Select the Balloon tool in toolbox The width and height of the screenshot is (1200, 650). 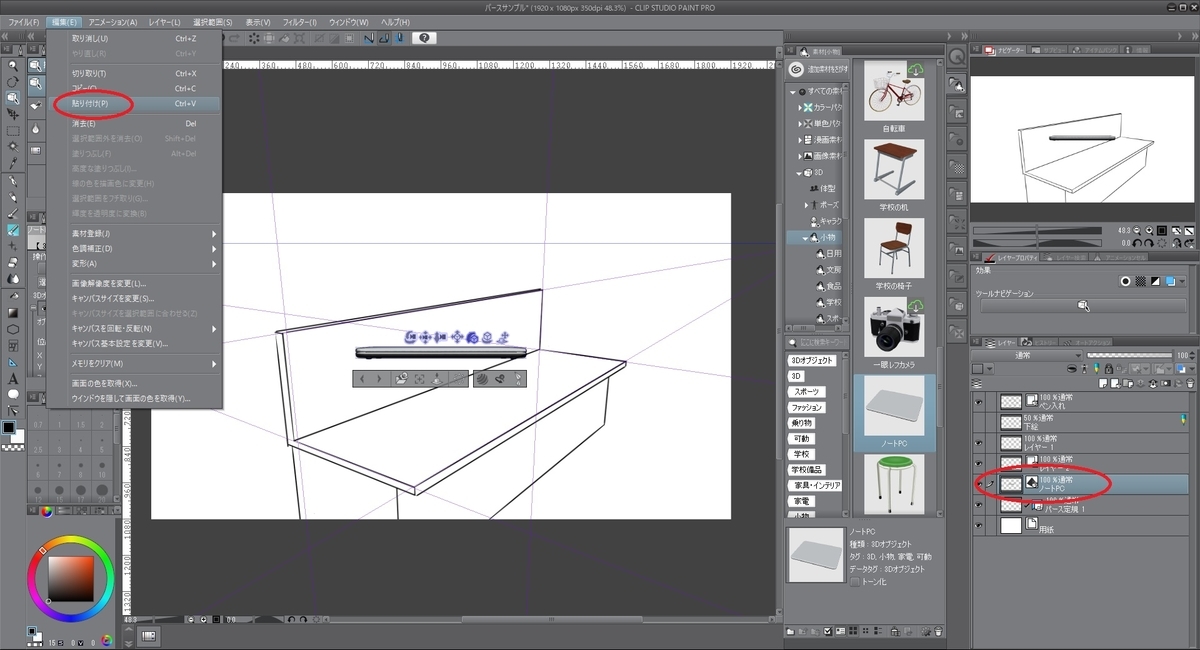(x=13, y=394)
